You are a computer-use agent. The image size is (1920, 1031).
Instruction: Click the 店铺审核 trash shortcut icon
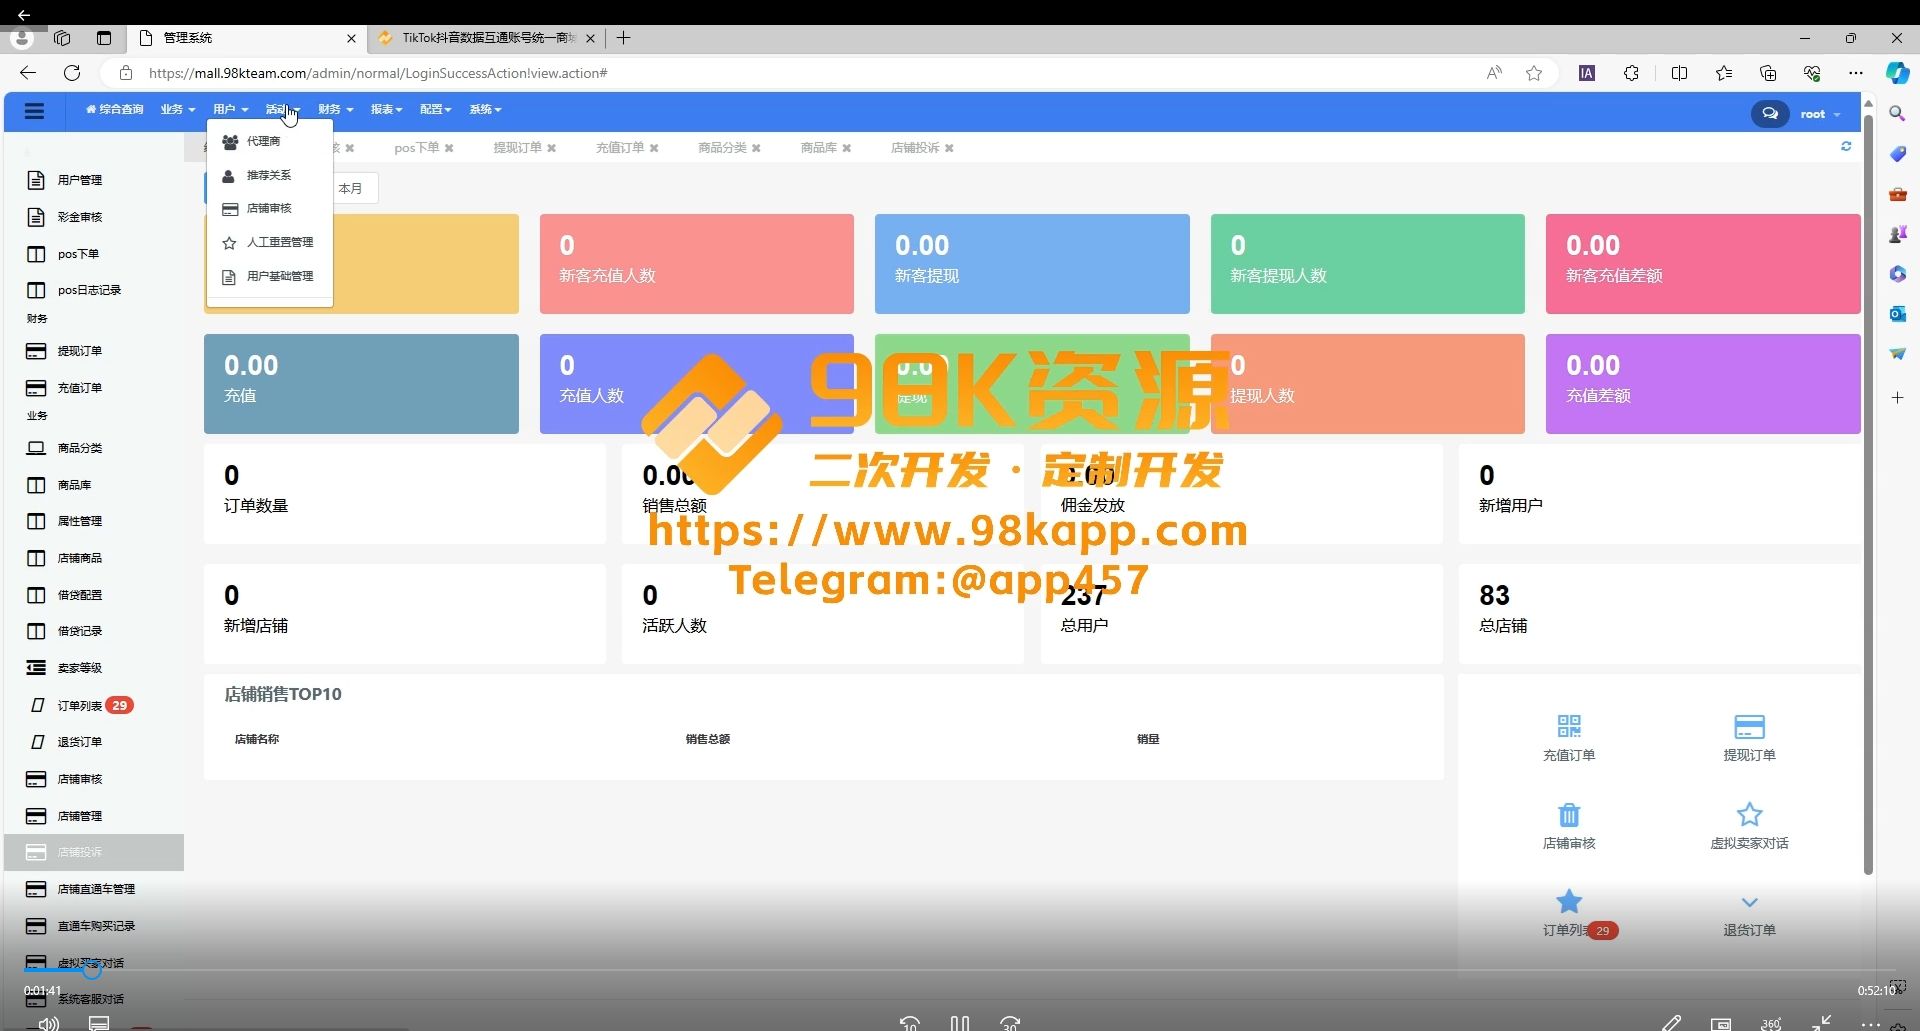click(x=1569, y=814)
